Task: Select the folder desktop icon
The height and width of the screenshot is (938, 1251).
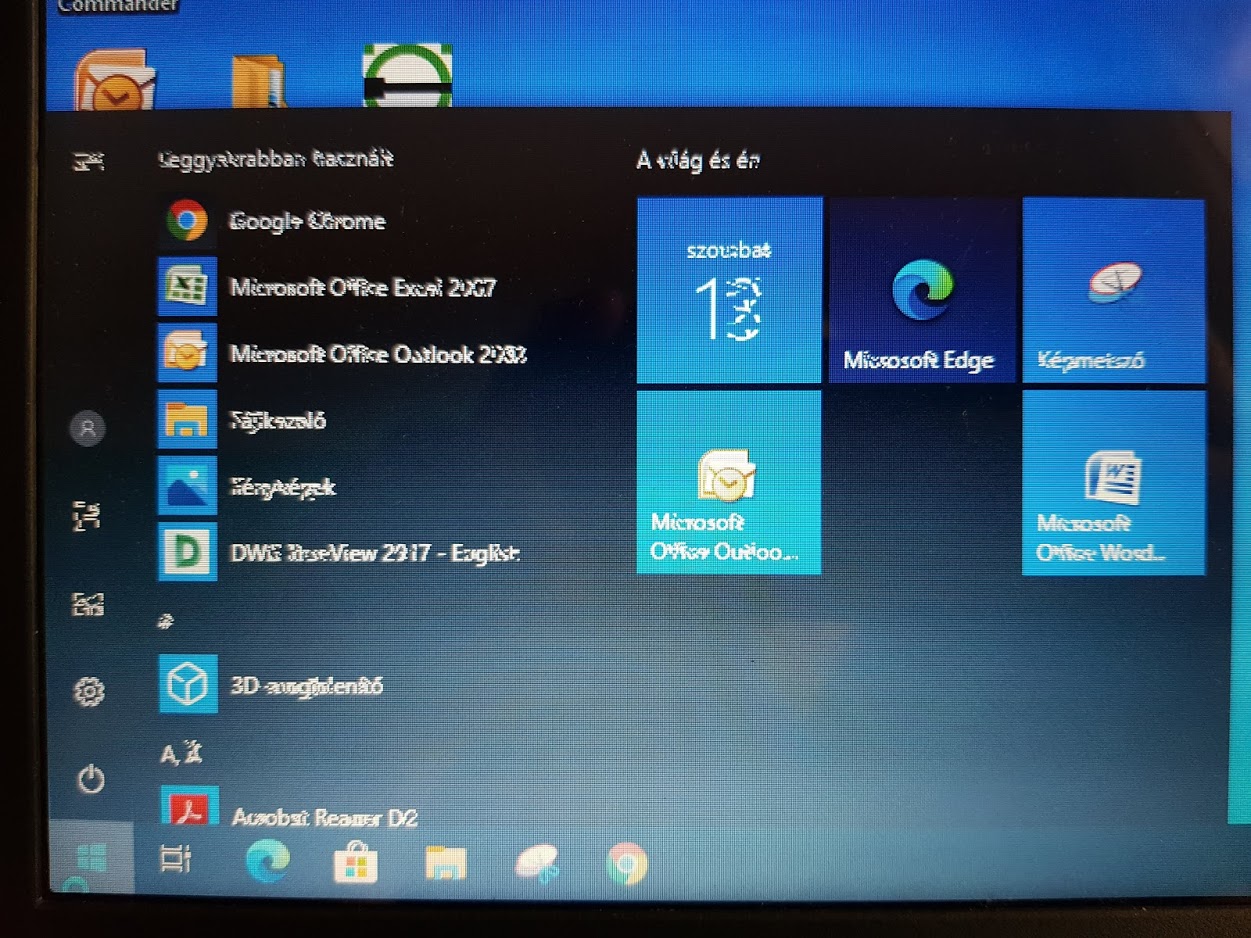Action: click(258, 81)
